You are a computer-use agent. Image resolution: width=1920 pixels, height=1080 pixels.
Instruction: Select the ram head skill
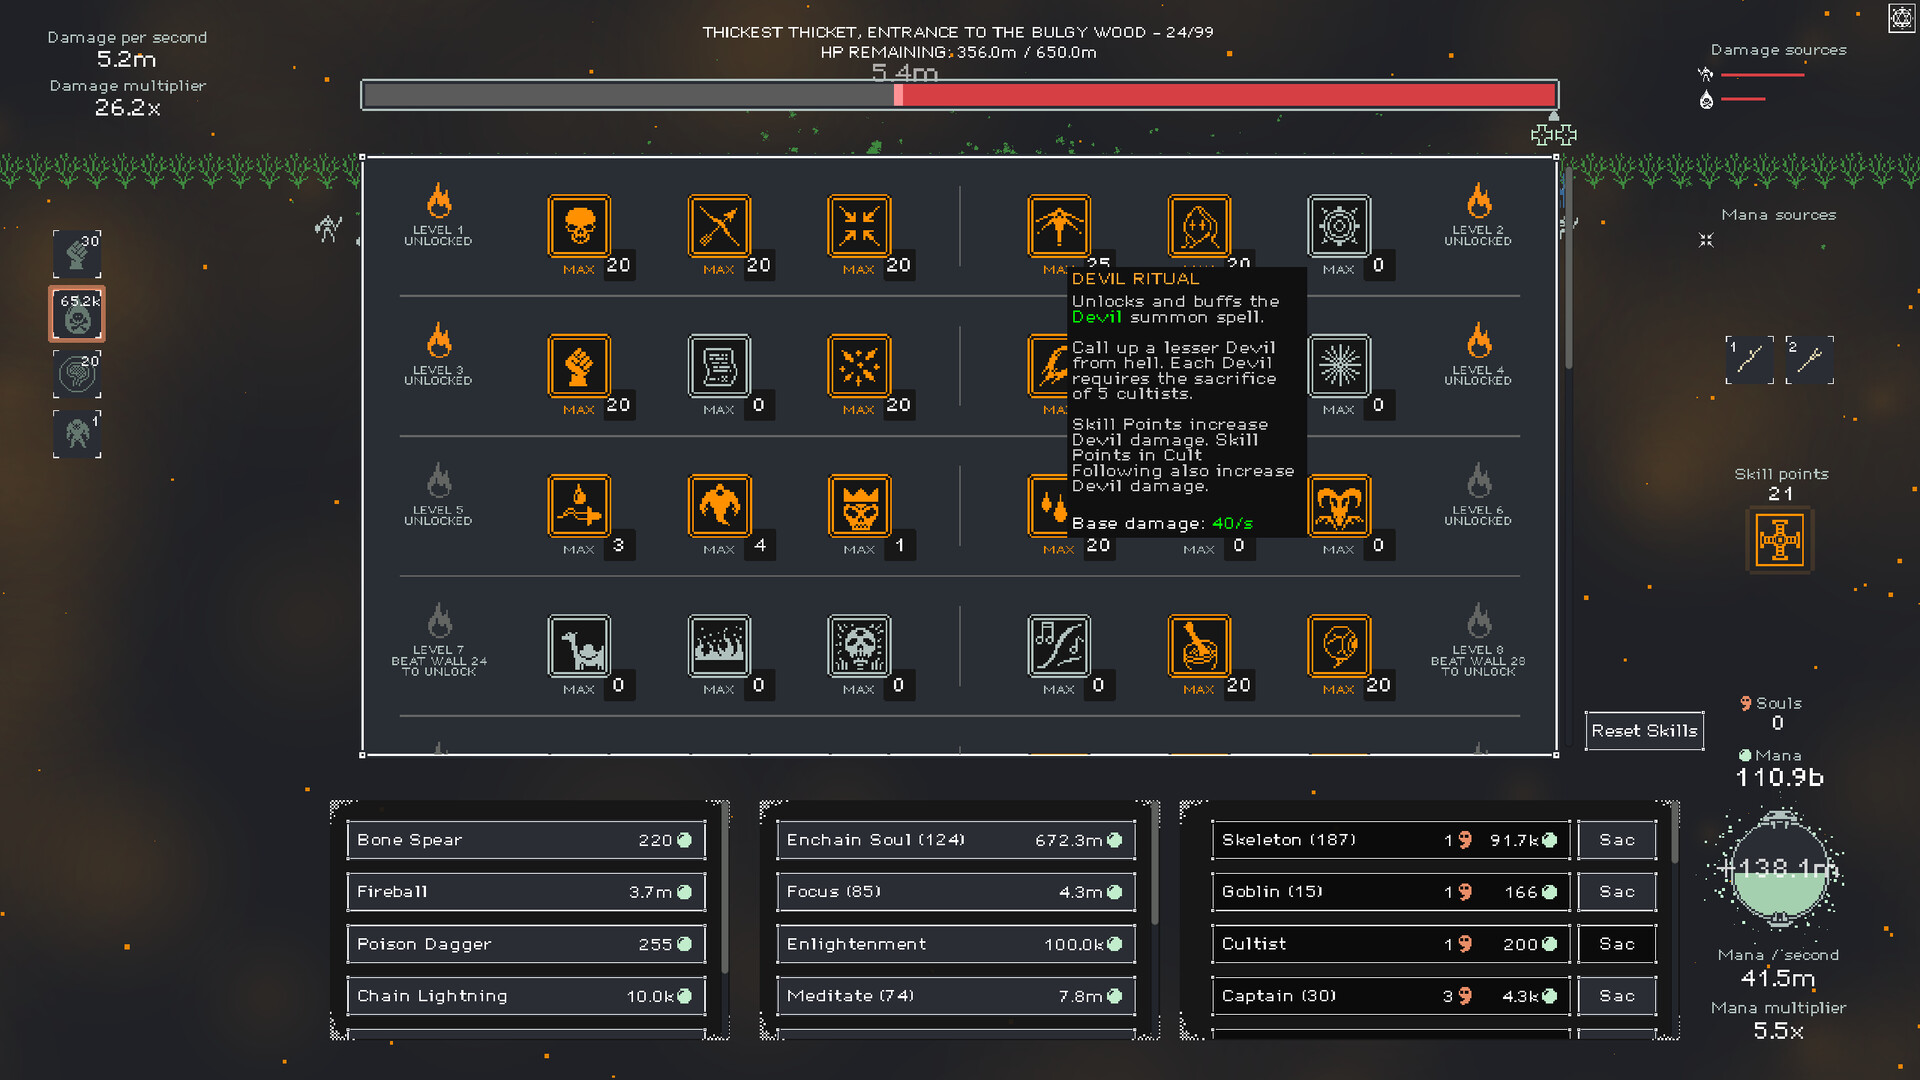pos(1338,506)
